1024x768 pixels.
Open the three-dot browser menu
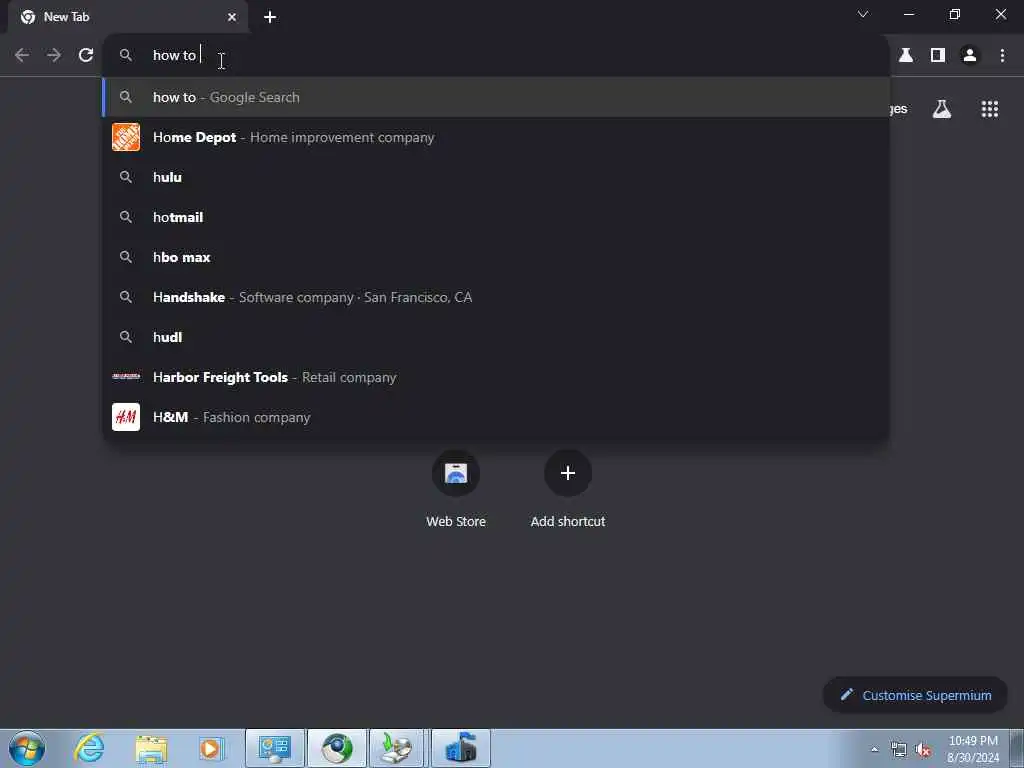pyautogui.click(x=1002, y=56)
